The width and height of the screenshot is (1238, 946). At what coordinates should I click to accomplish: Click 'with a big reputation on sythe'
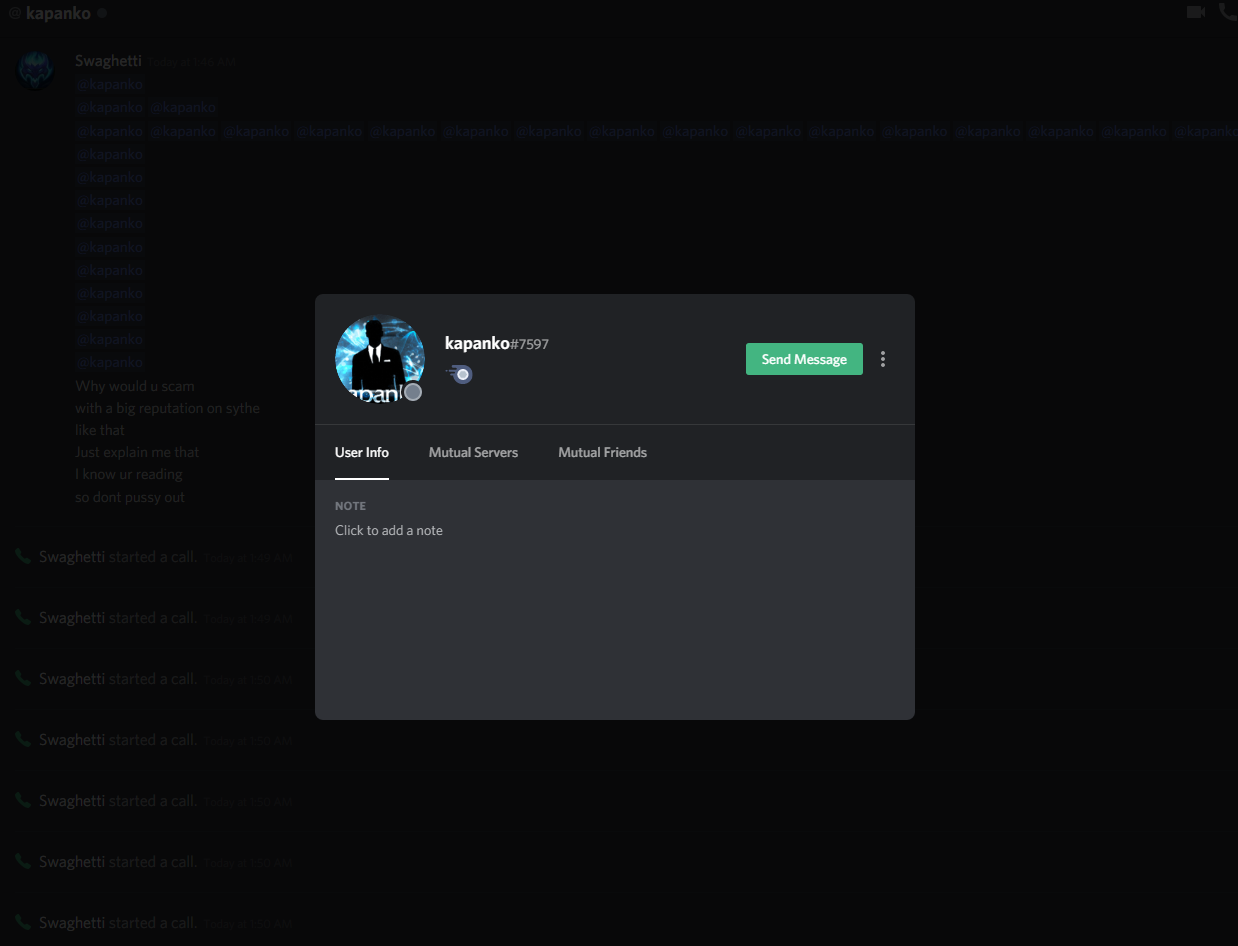coord(167,408)
